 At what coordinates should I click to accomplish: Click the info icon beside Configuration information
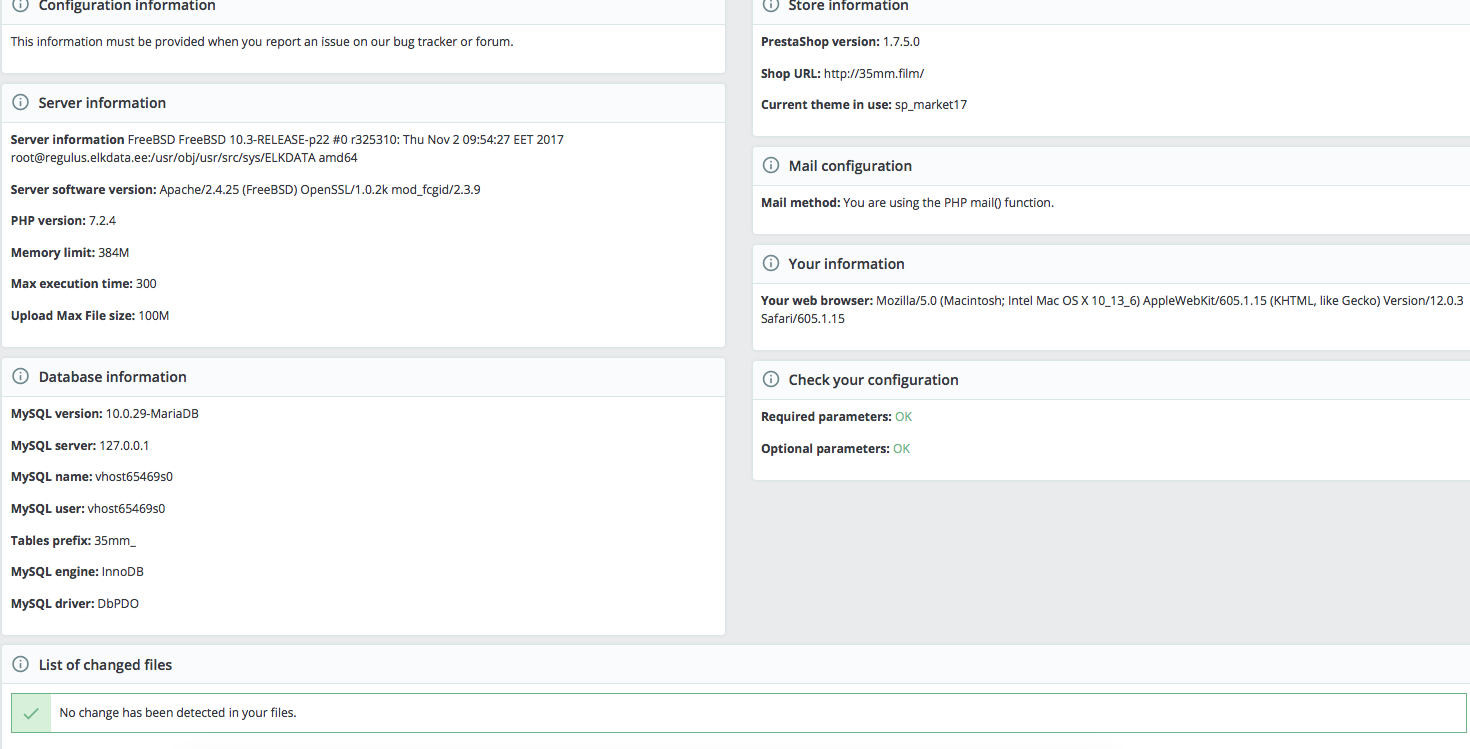coord(20,6)
